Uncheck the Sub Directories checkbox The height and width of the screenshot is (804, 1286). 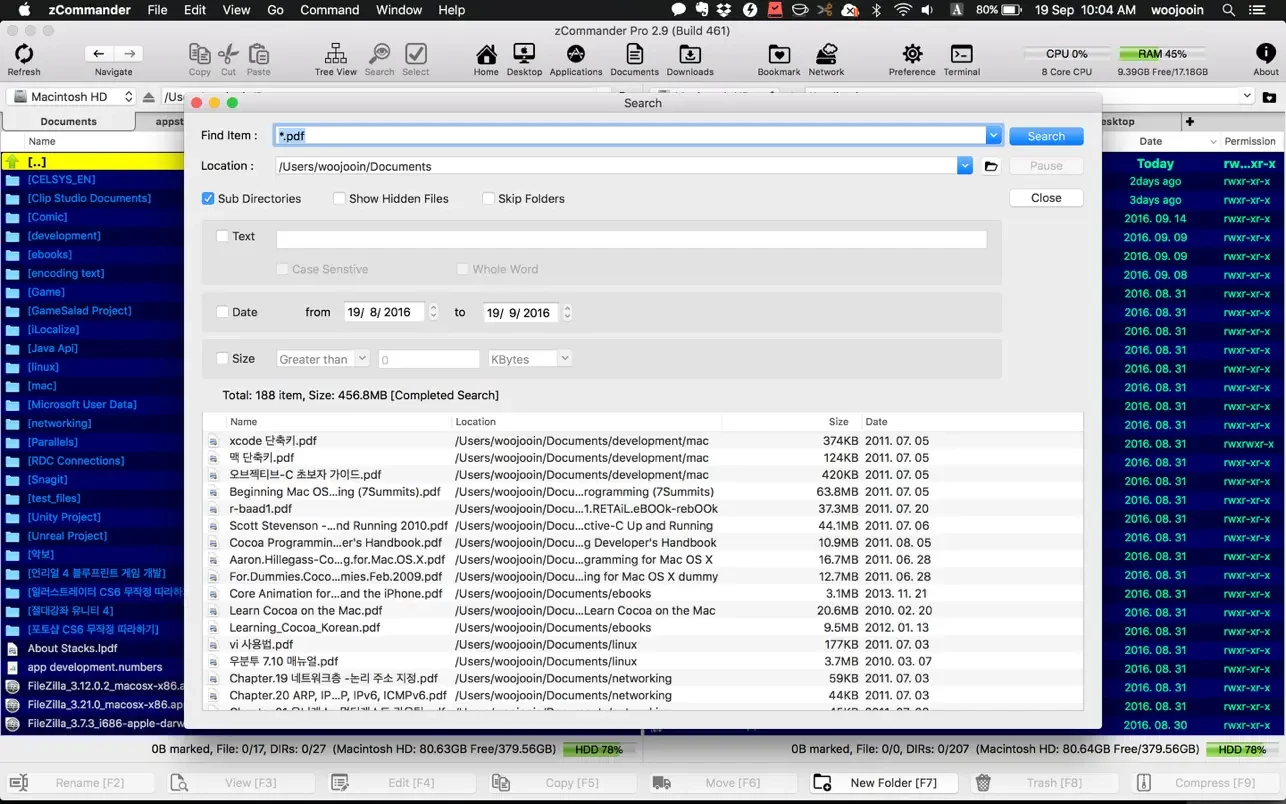click(x=208, y=199)
